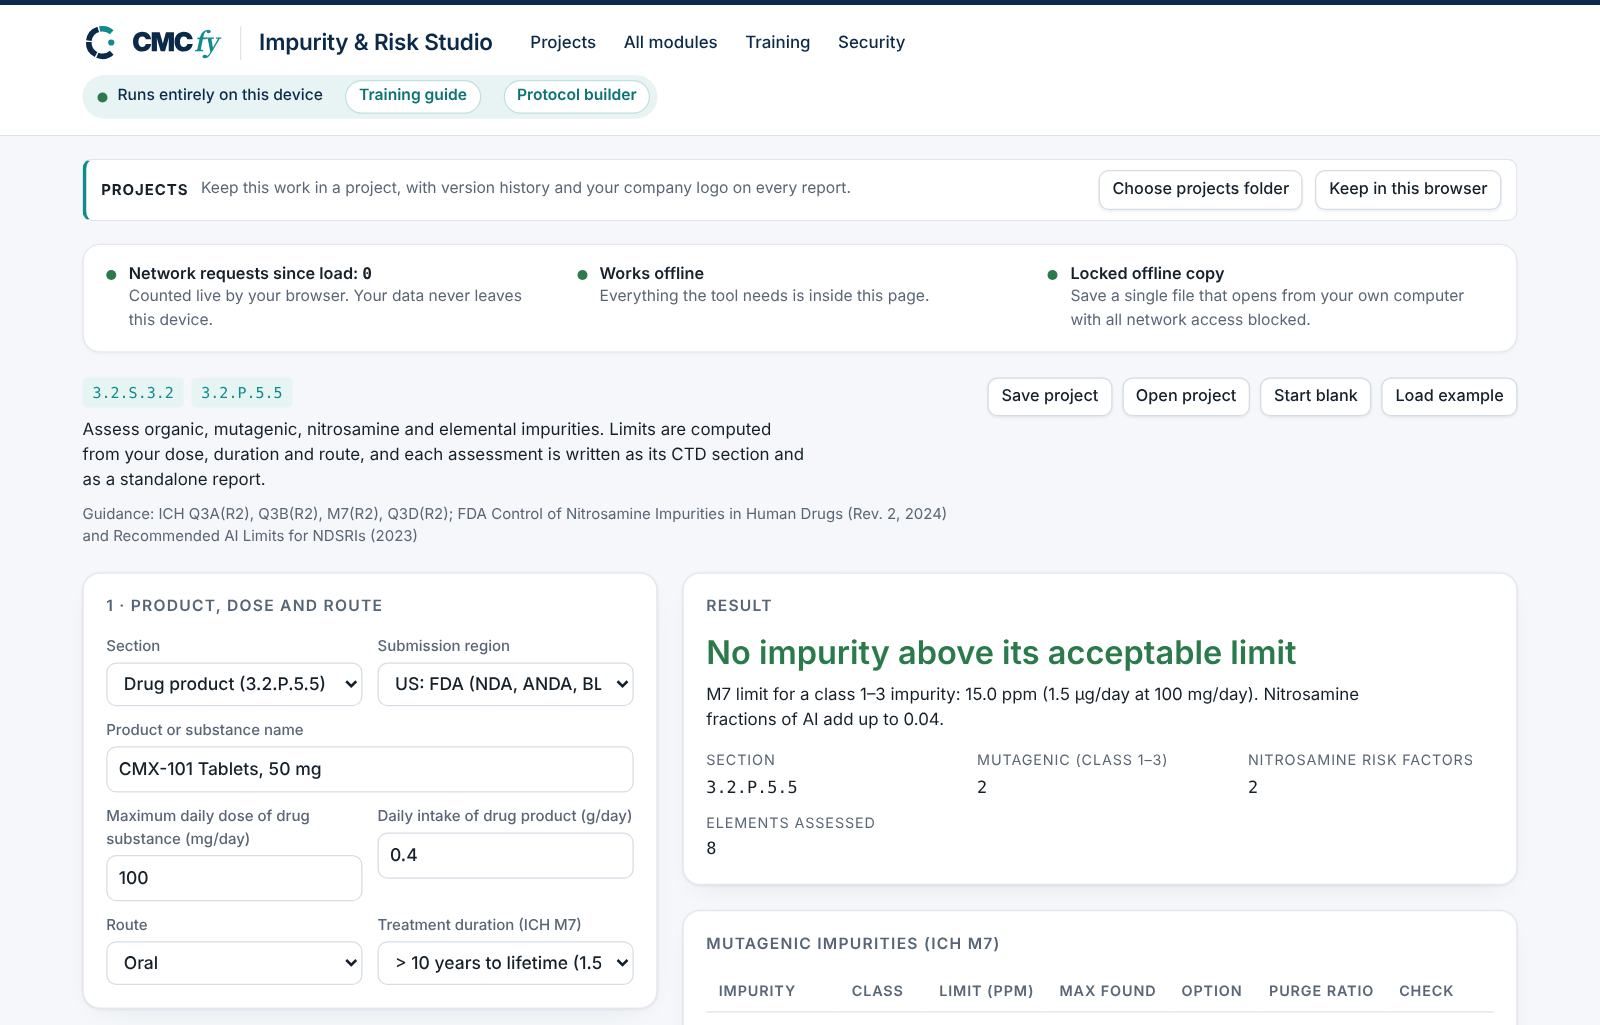Click the Purge Ratio column header
The image size is (1600, 1025).
(x=1321, y=991)
